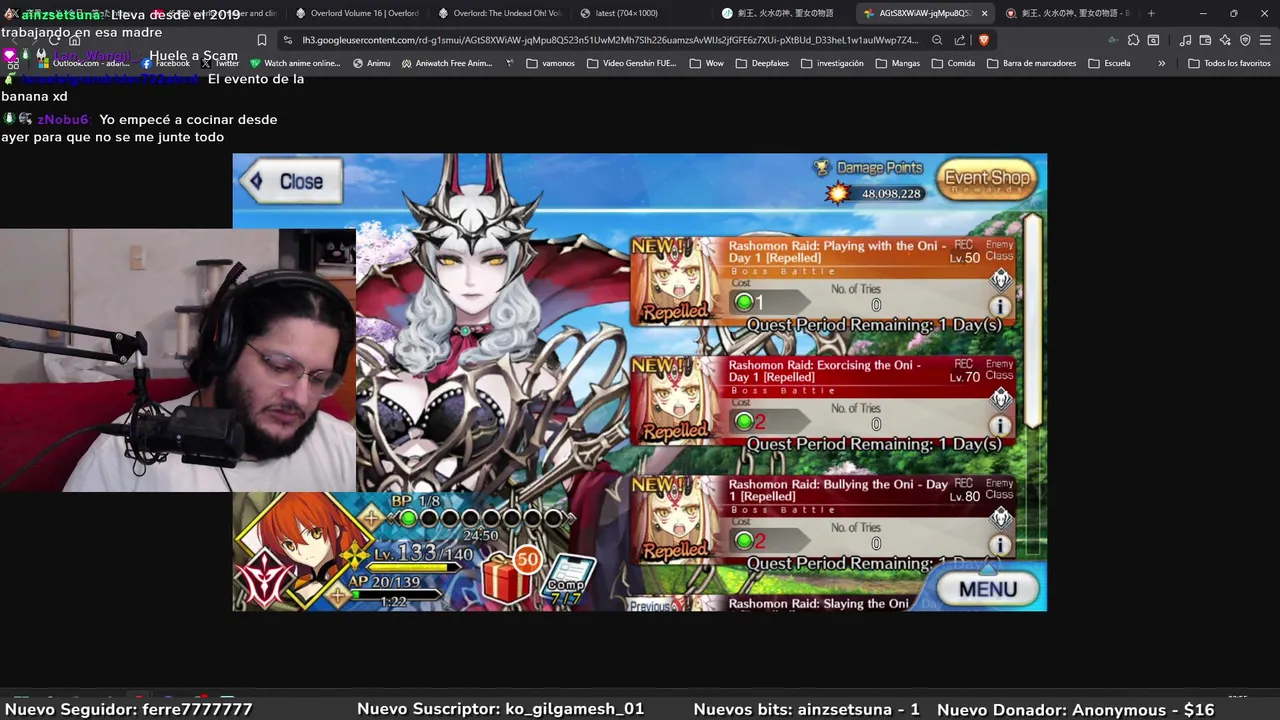Open the browser extensions puzzle icon
Screen dimensions: 1280x720
(1133, 40)
